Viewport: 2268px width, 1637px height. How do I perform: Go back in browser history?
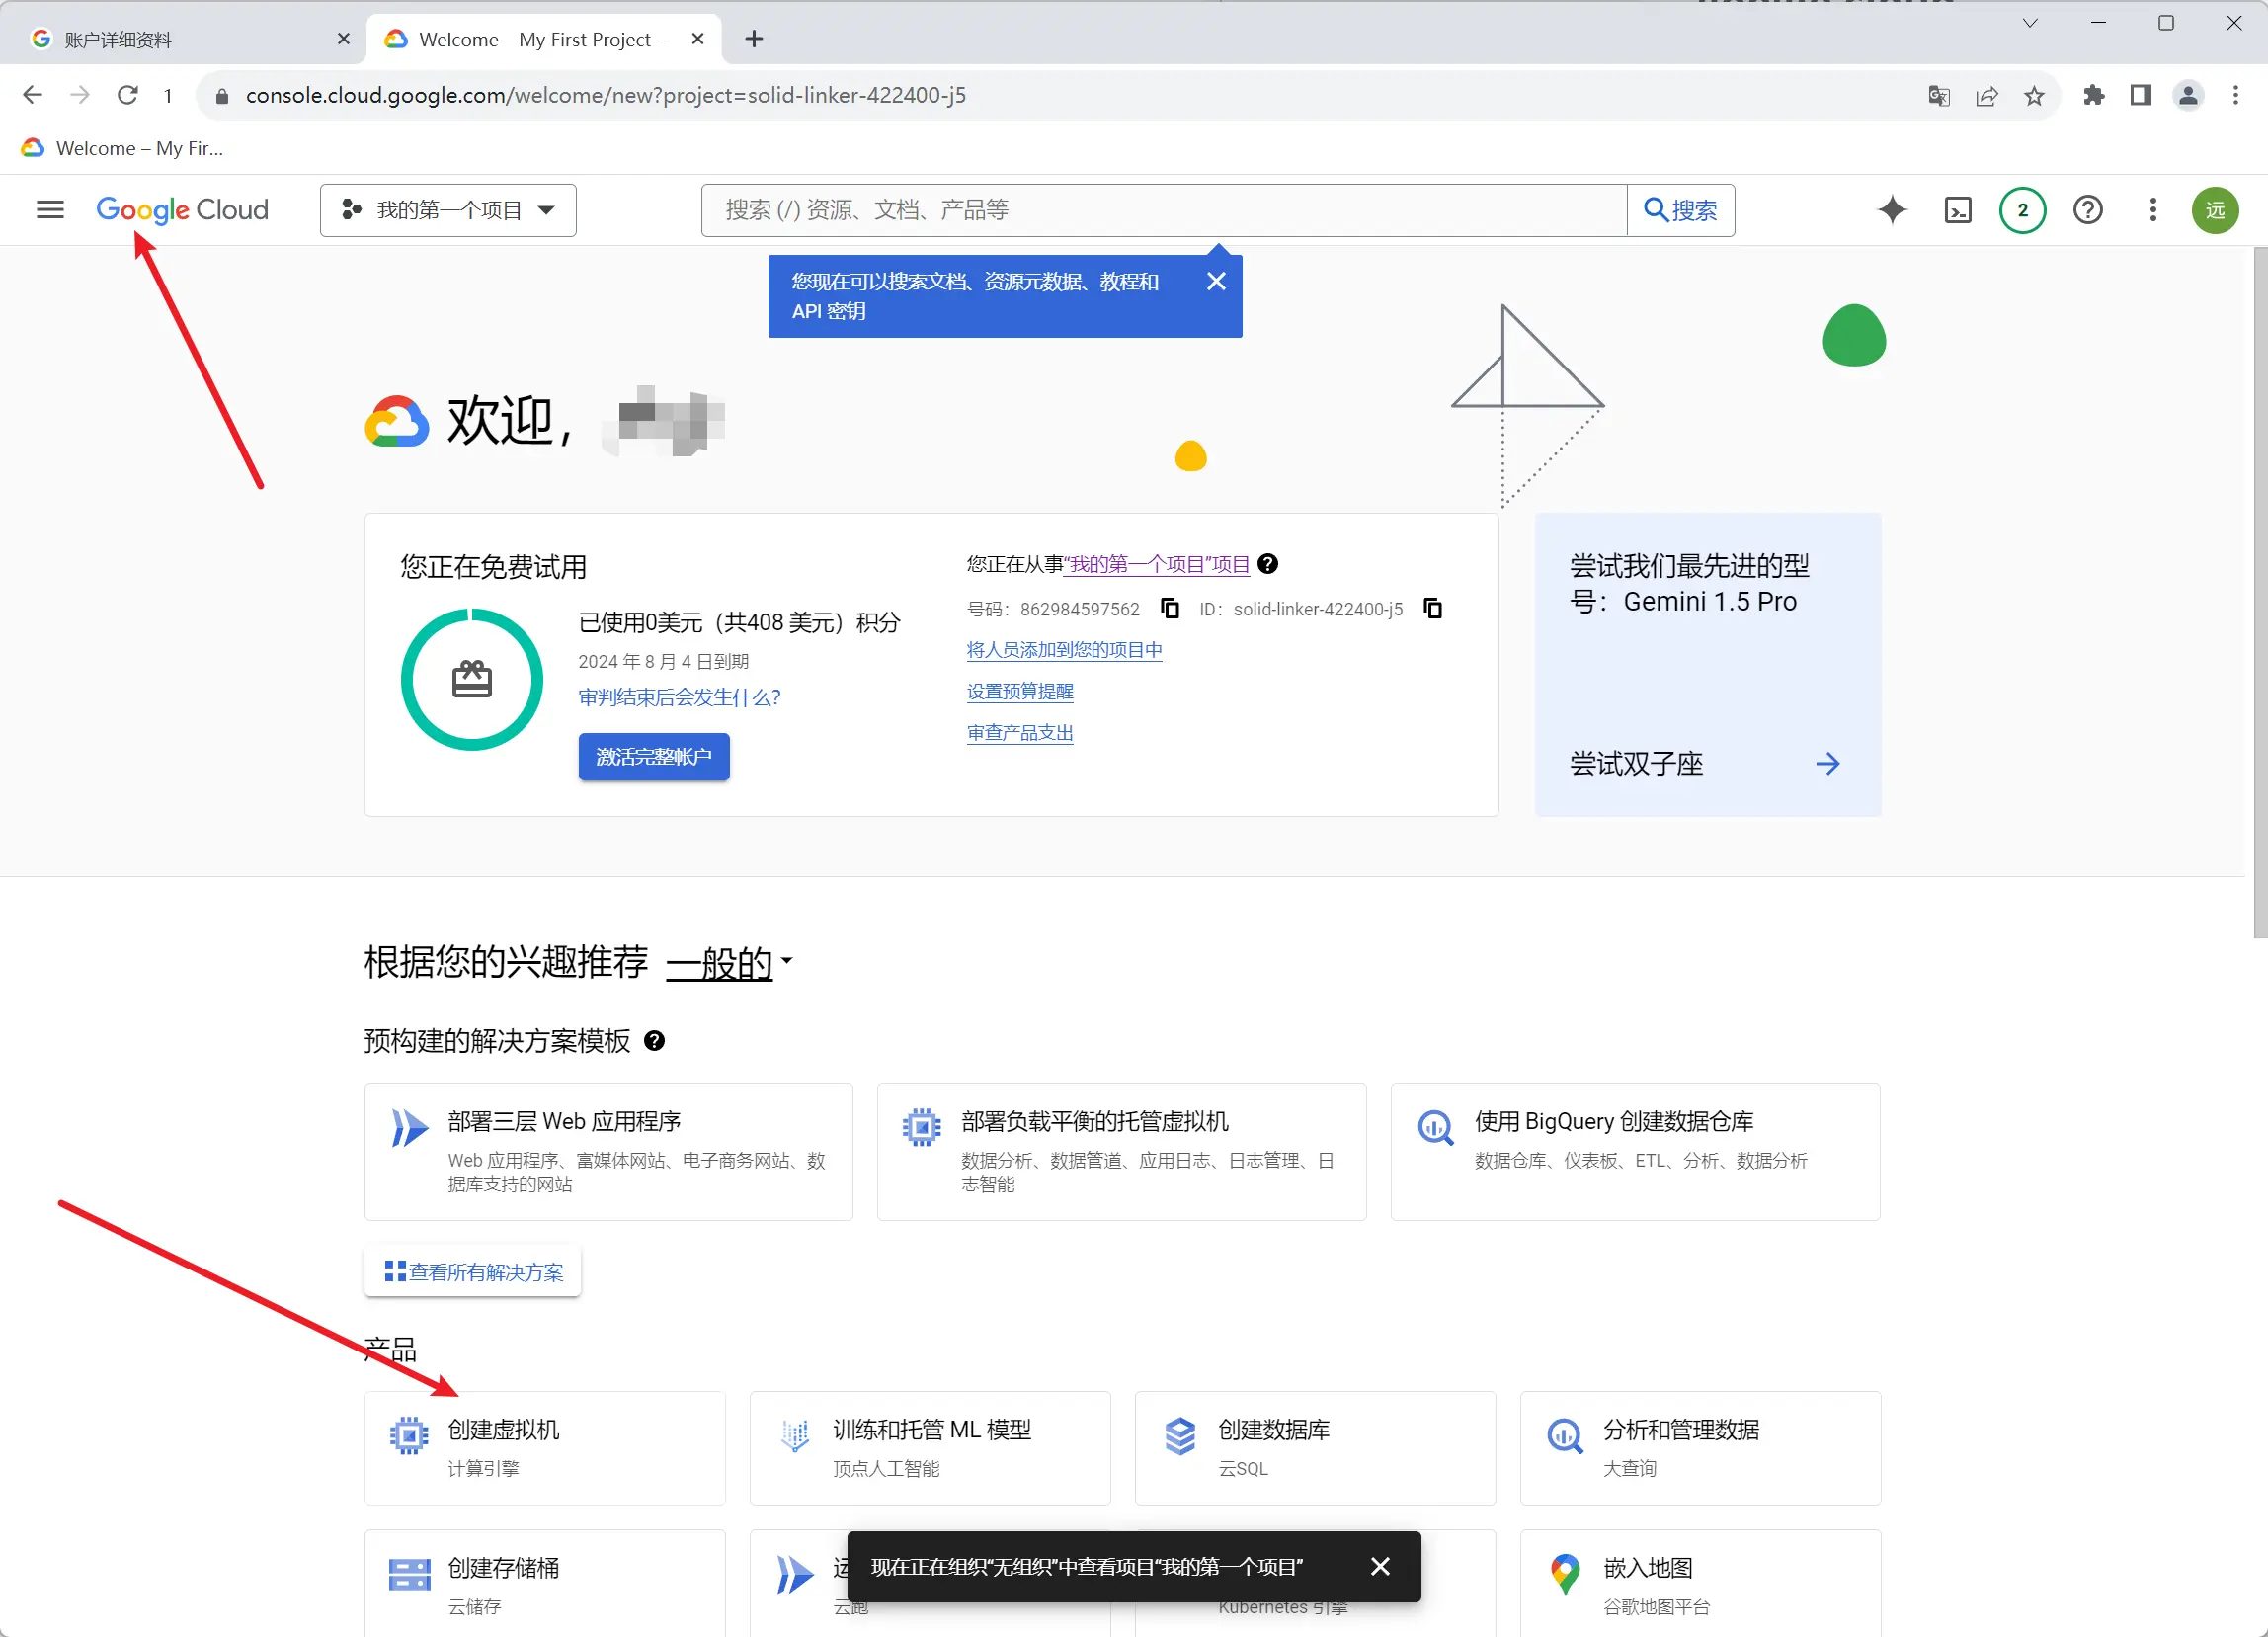click(32, 95)
